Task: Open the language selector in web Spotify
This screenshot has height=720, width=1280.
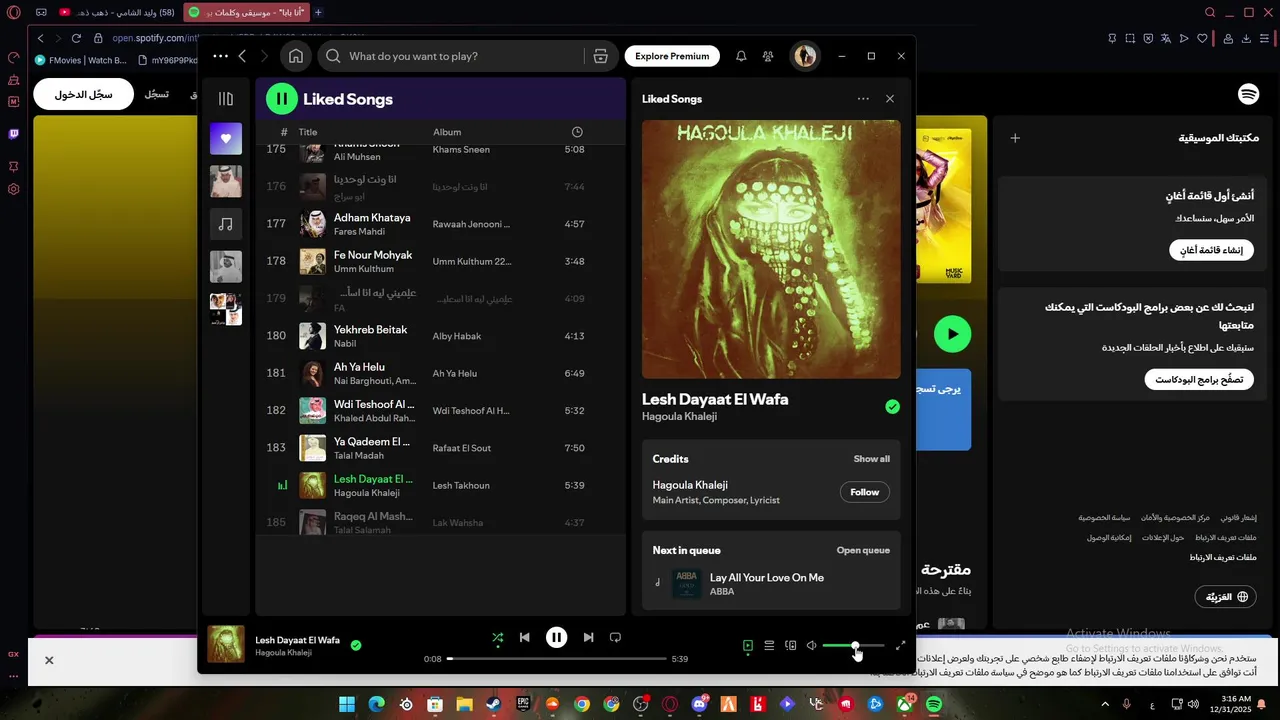Action: tap(1226, 596)
